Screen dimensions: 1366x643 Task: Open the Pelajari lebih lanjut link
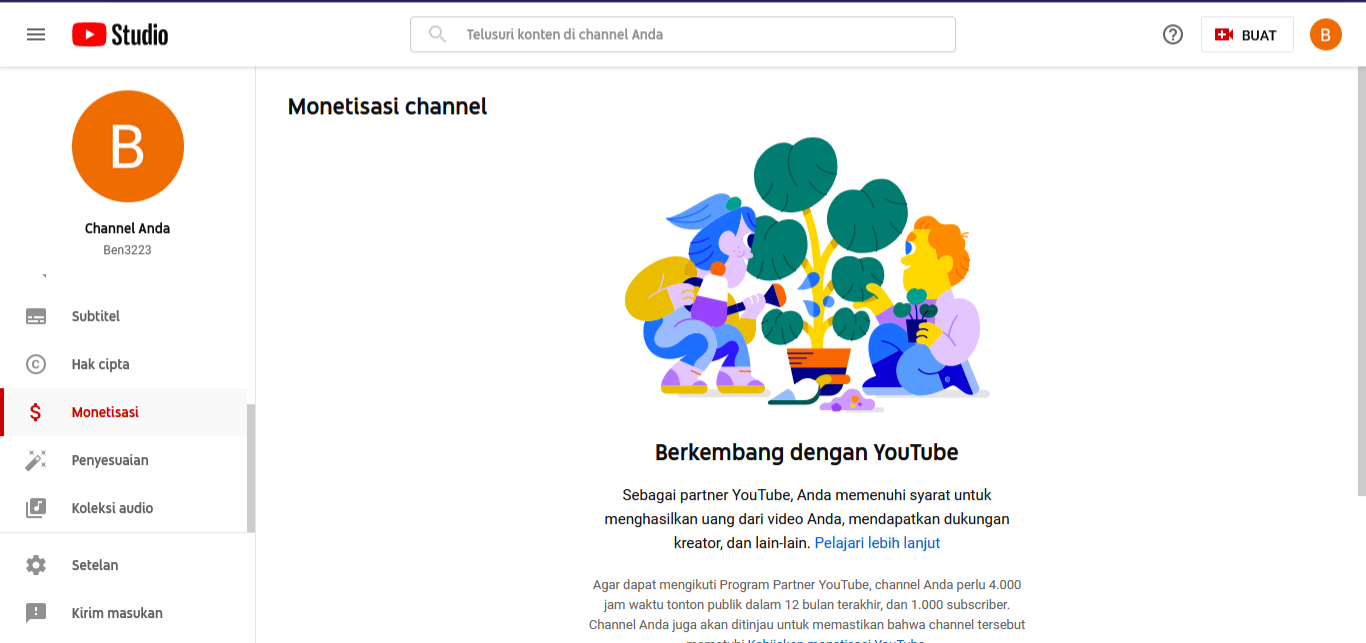[877, 543]
